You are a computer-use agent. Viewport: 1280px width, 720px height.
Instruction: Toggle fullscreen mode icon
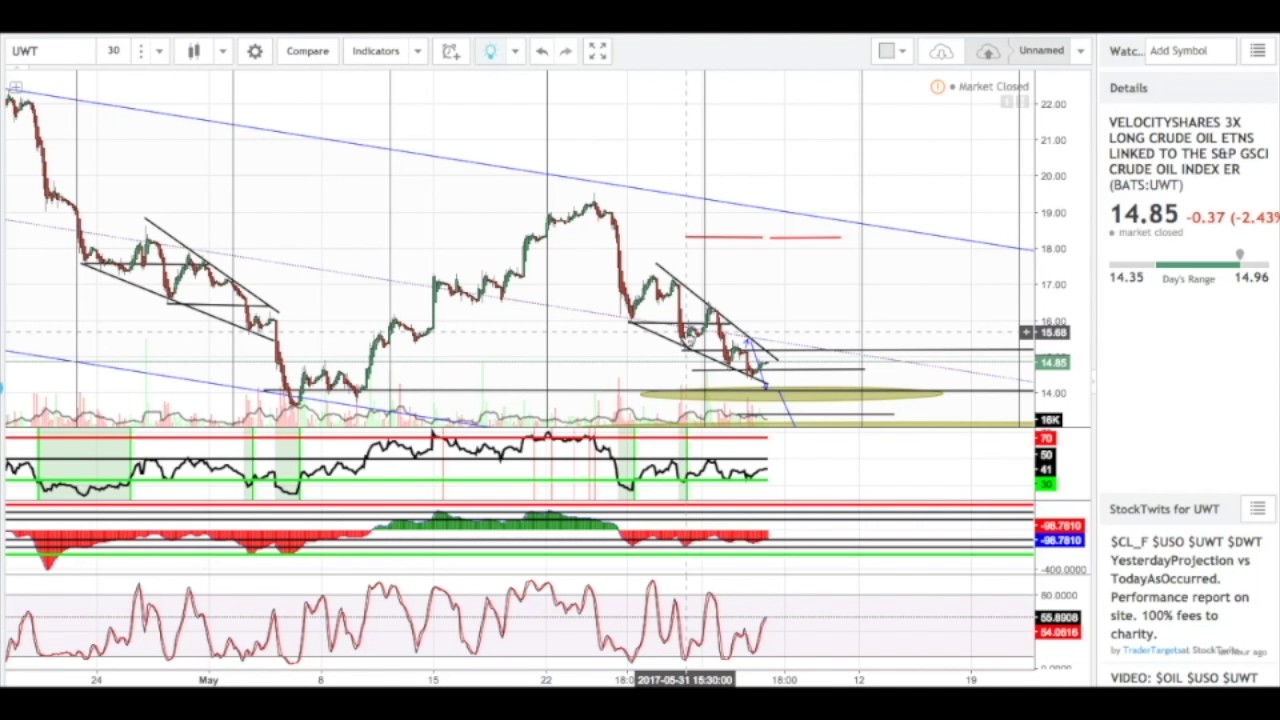tap(597, 51)
